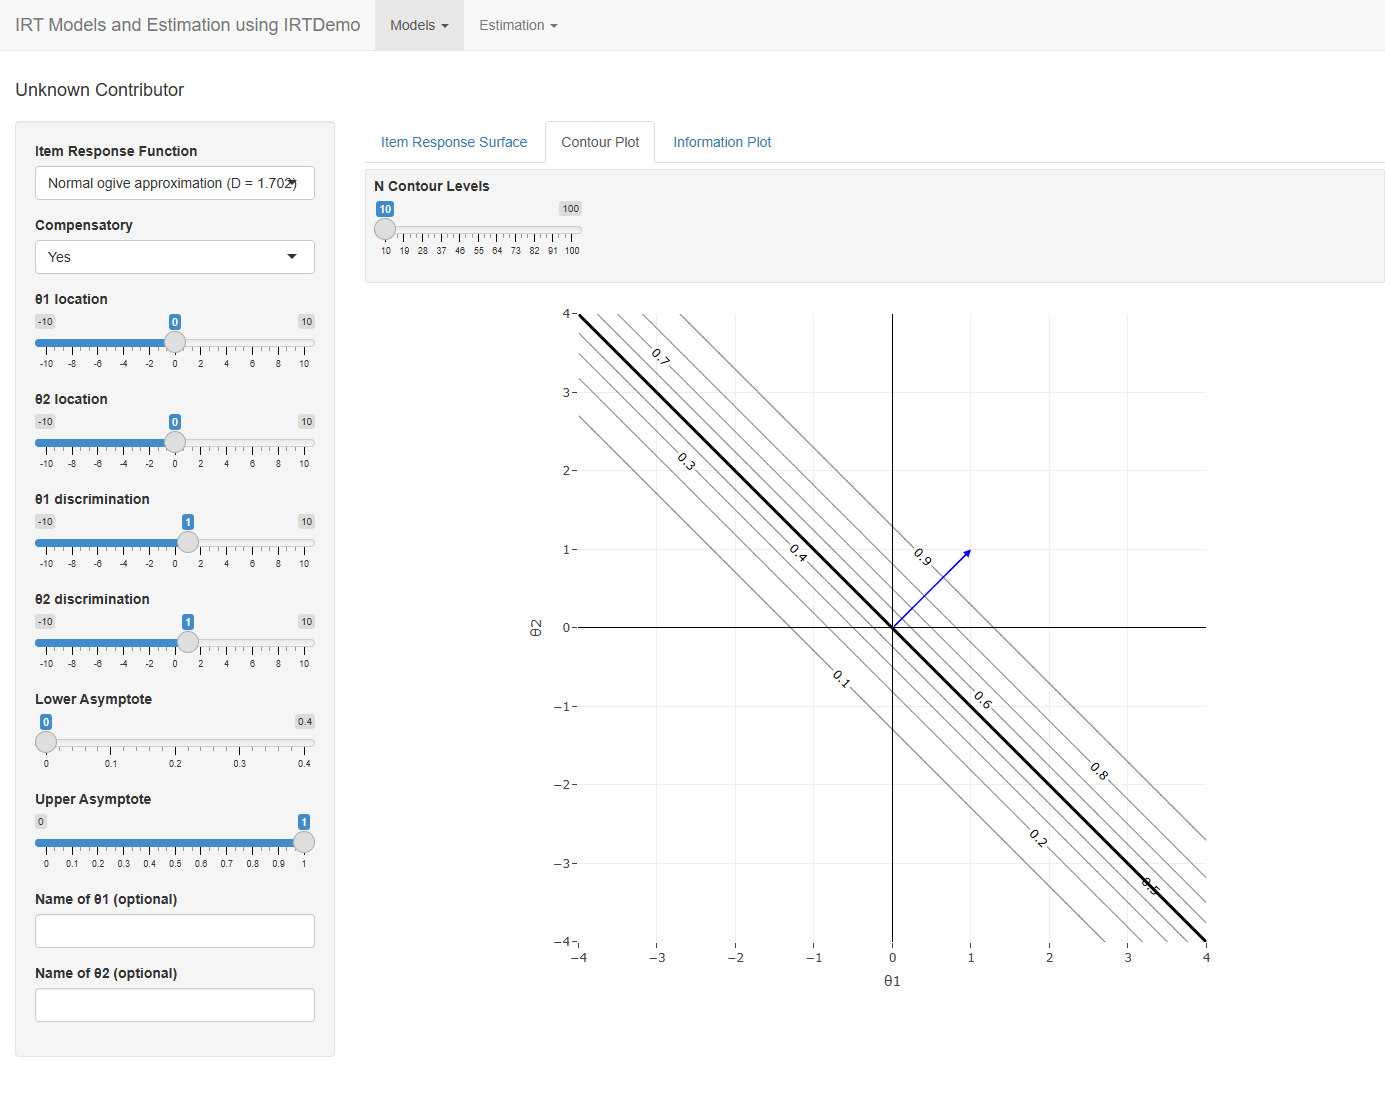Open the Estimation navbar dropdown

[518, 25]
